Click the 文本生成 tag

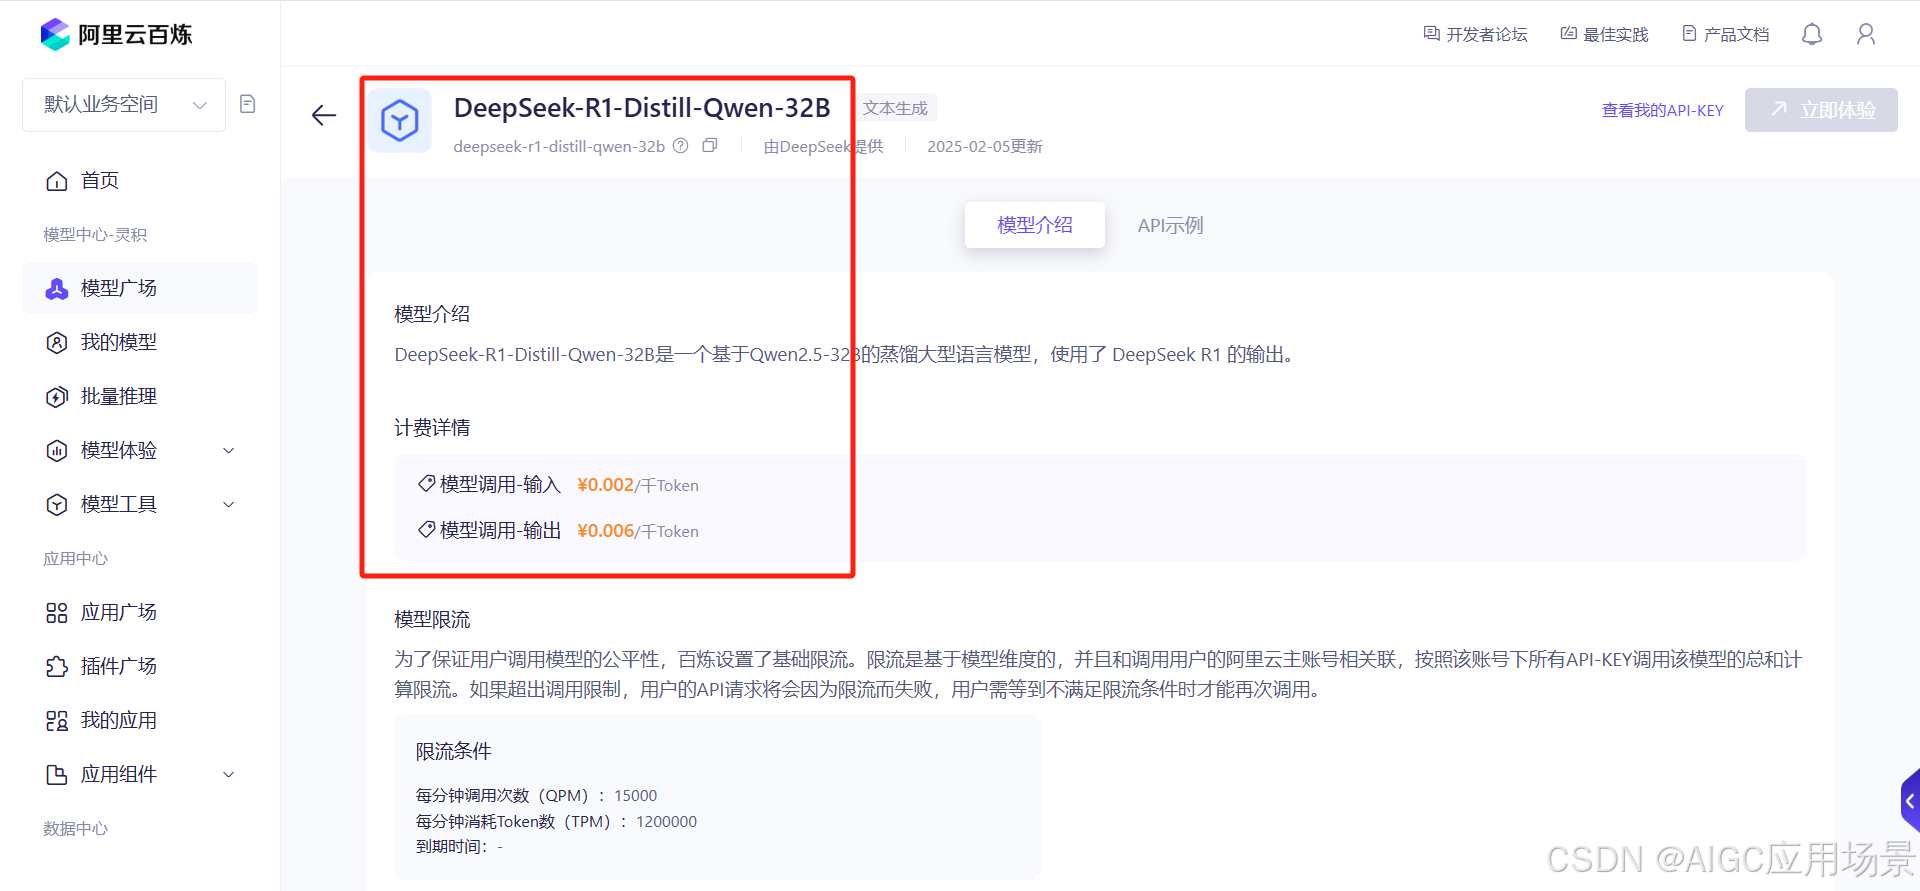click(x=895, y=108)
